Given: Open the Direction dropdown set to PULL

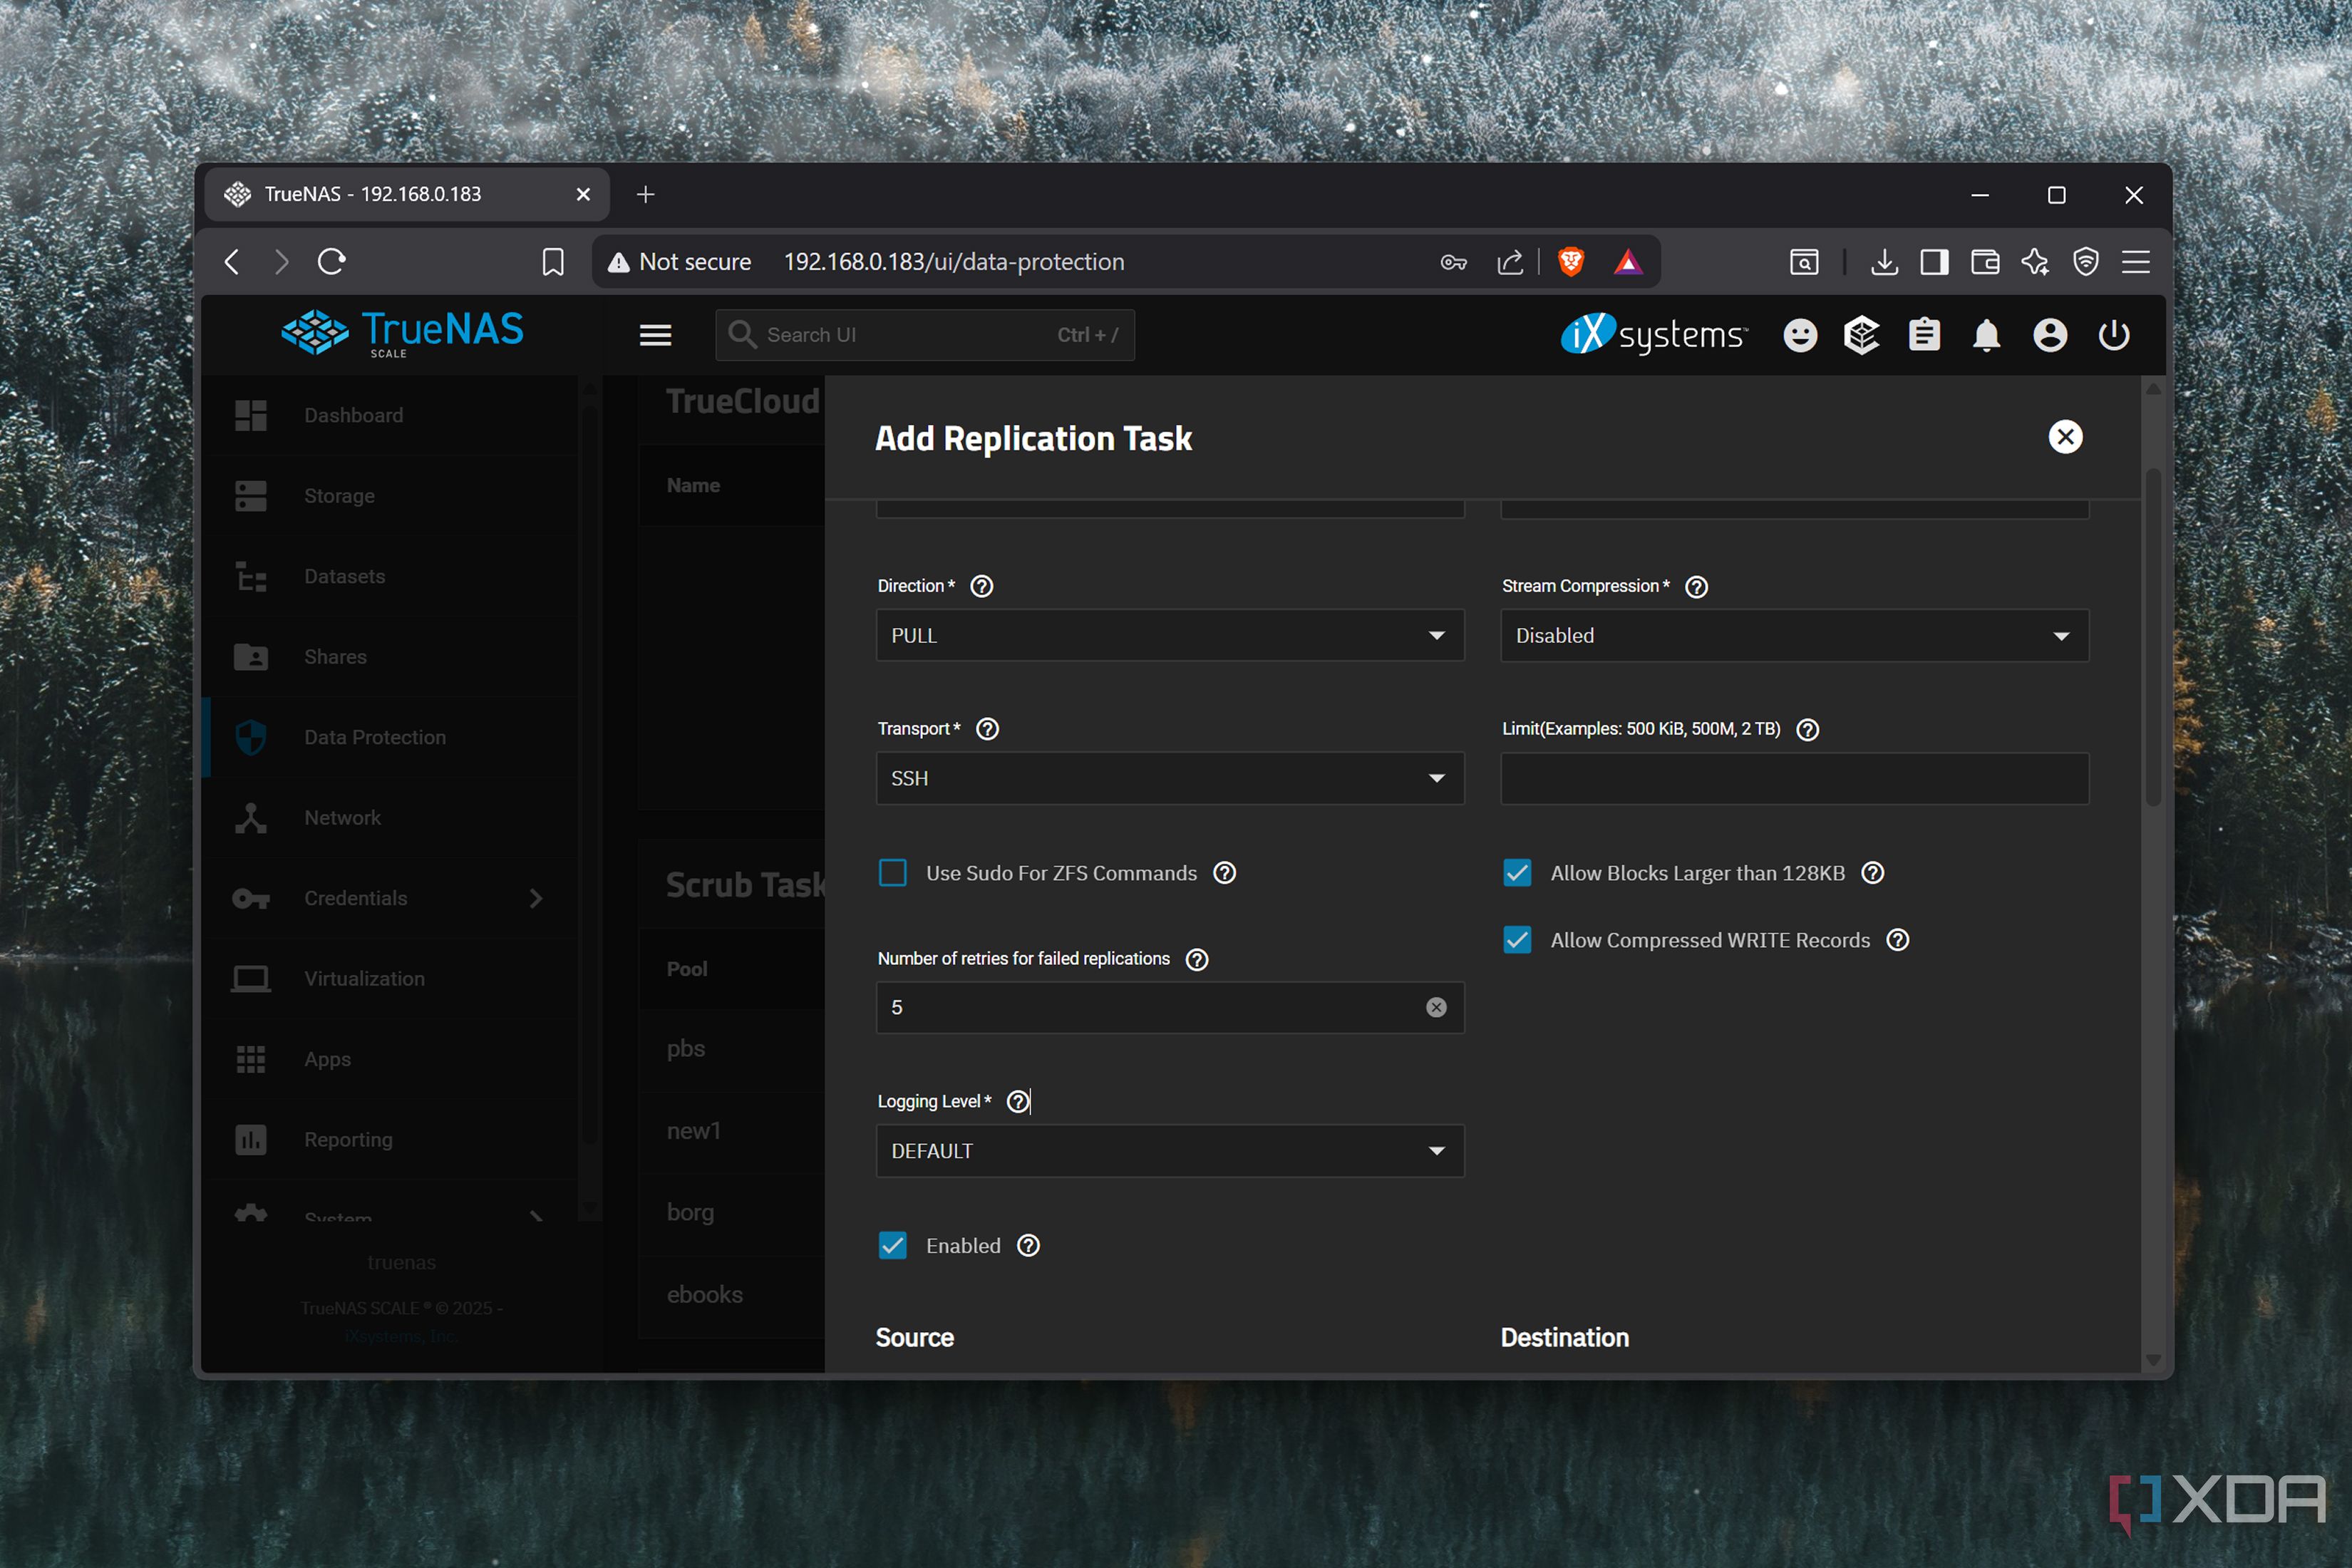Looking at the screenshot, I should pos(1170,636).
